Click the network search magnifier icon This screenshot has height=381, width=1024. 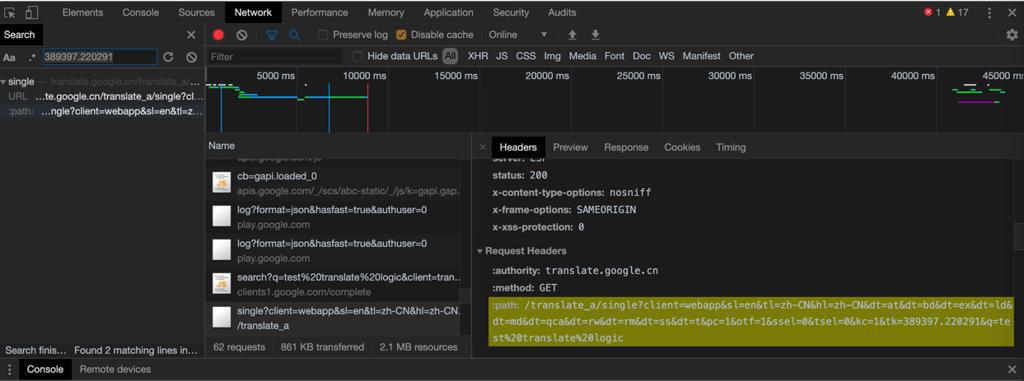[295, 35]
